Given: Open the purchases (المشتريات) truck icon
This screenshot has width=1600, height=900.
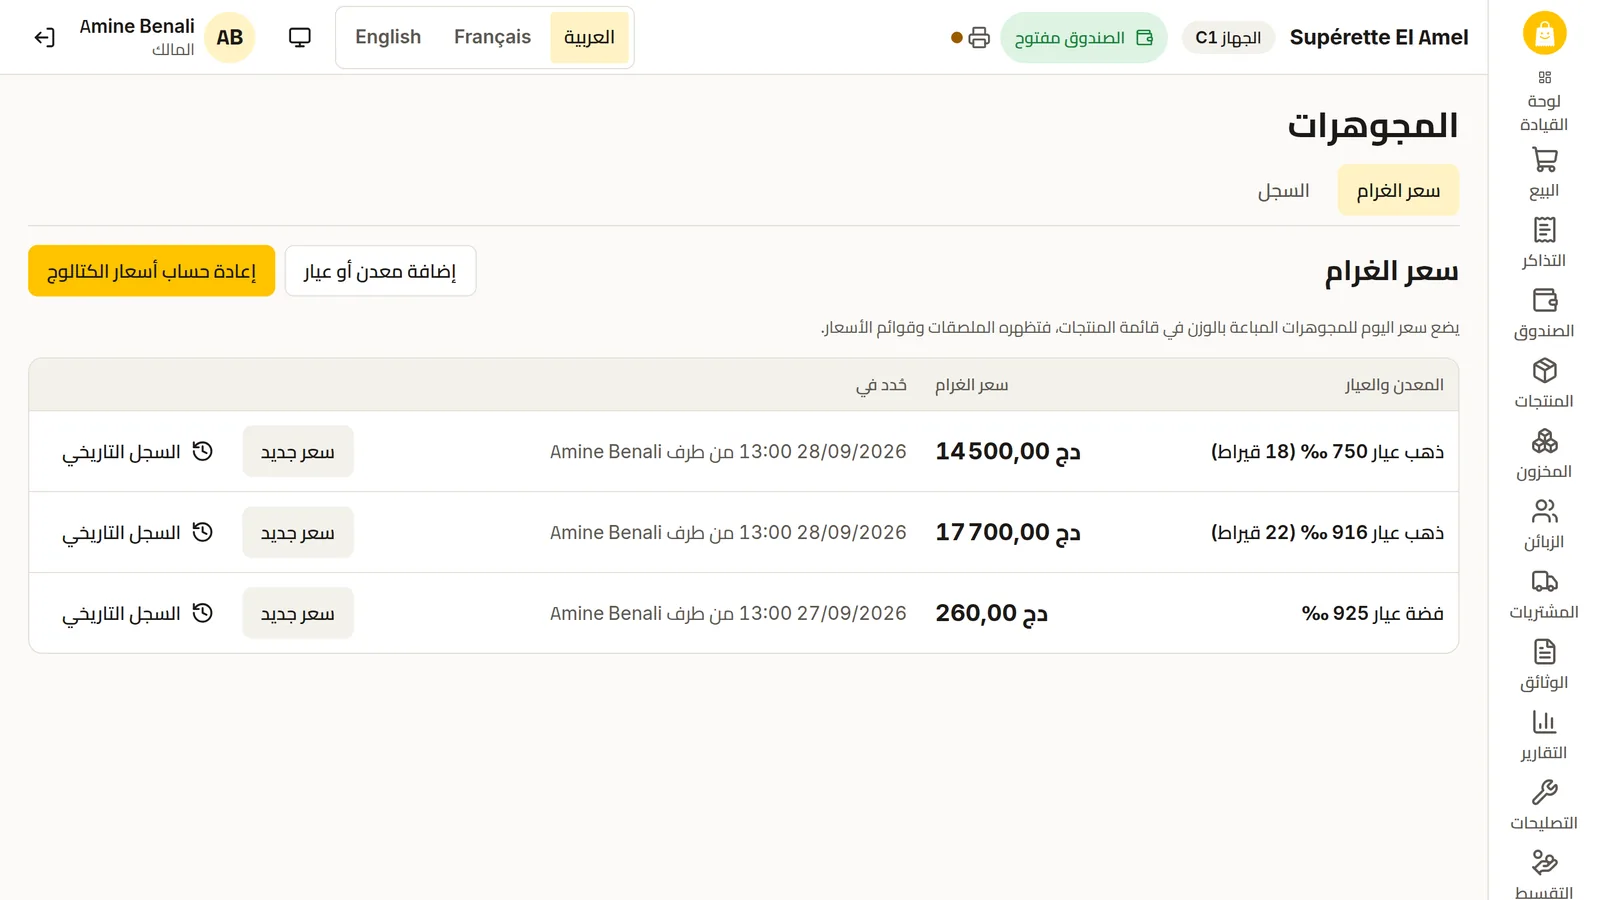Looking at the screenshot, I should point(1544,594).
